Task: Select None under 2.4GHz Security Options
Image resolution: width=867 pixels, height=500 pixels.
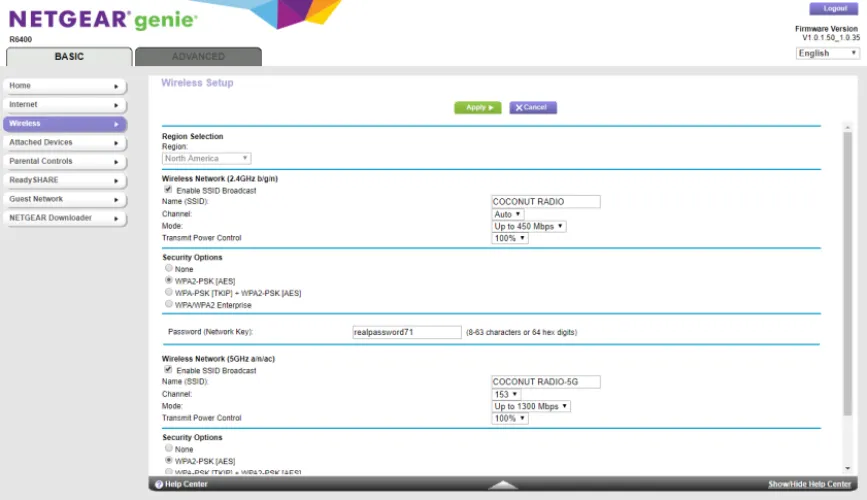Action: point(168,268)
